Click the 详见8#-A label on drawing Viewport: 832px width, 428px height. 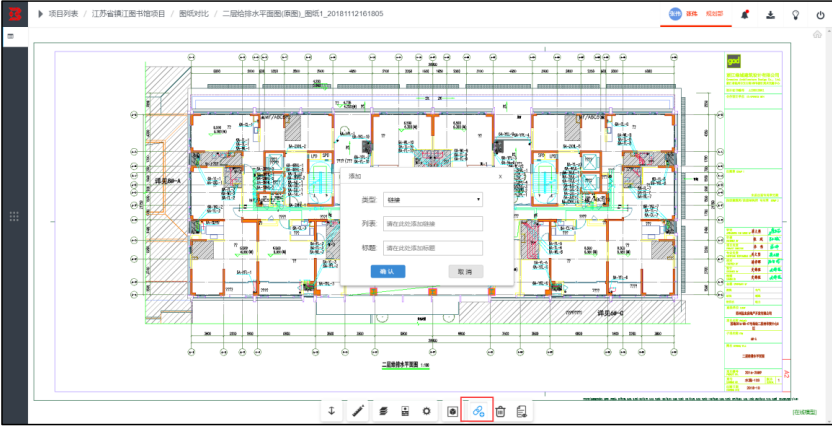coord(168,181)
